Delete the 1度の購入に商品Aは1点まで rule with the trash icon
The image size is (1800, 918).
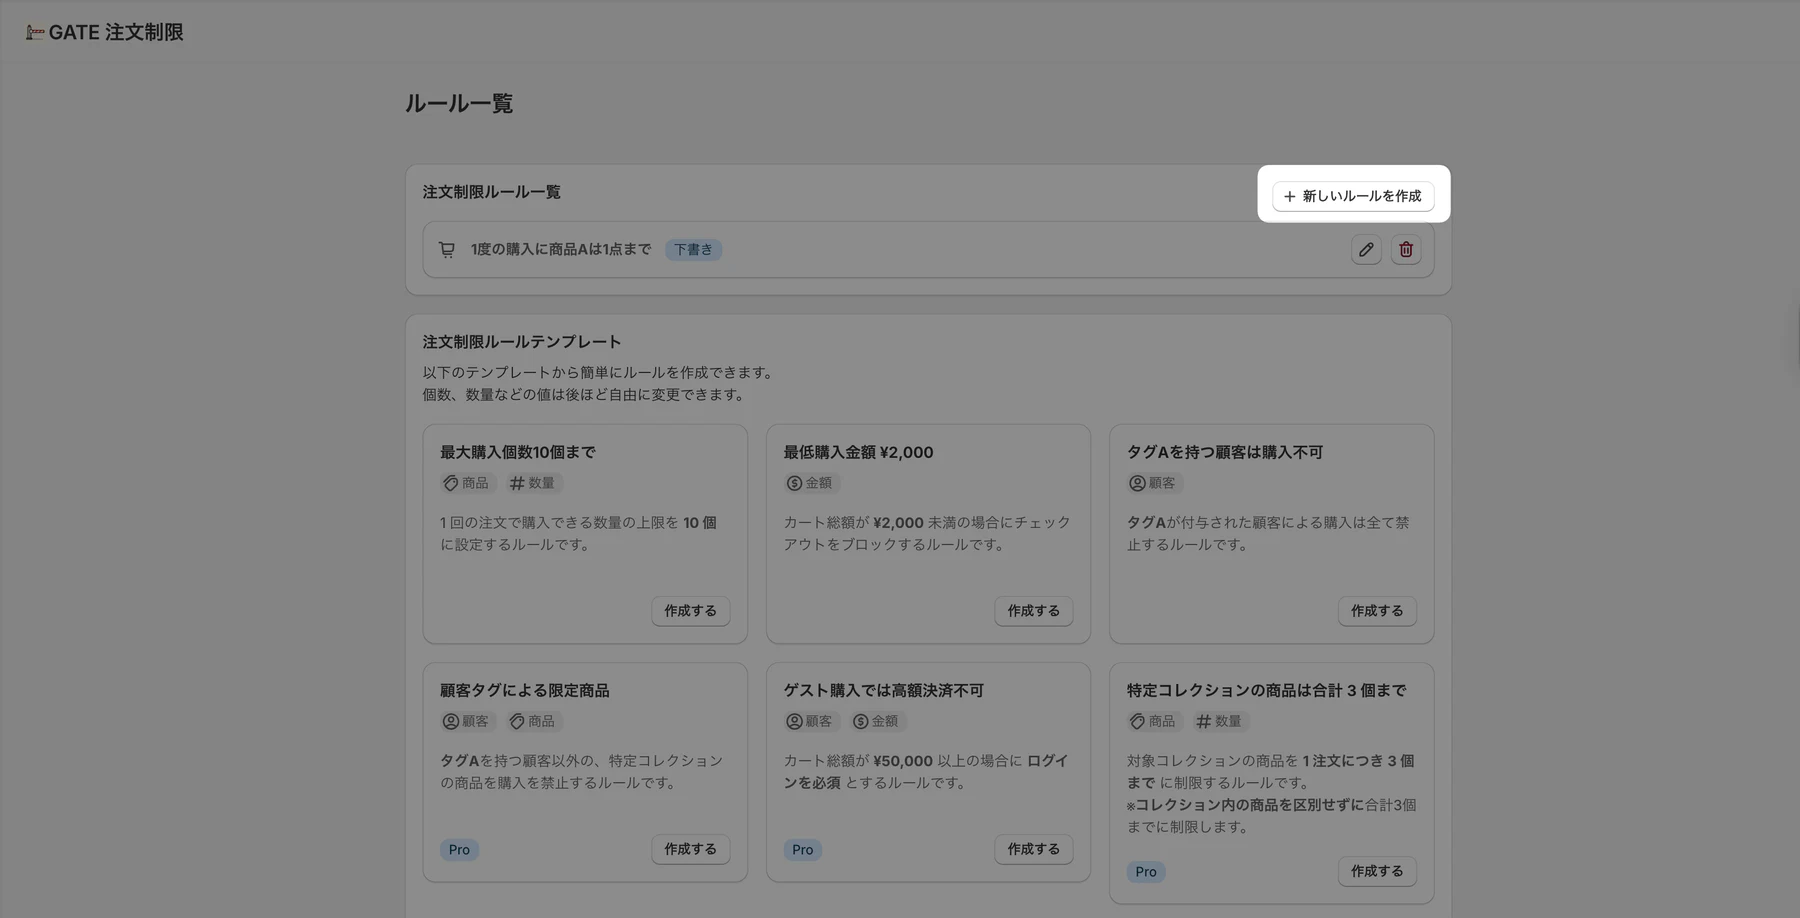click(1406, 249)
